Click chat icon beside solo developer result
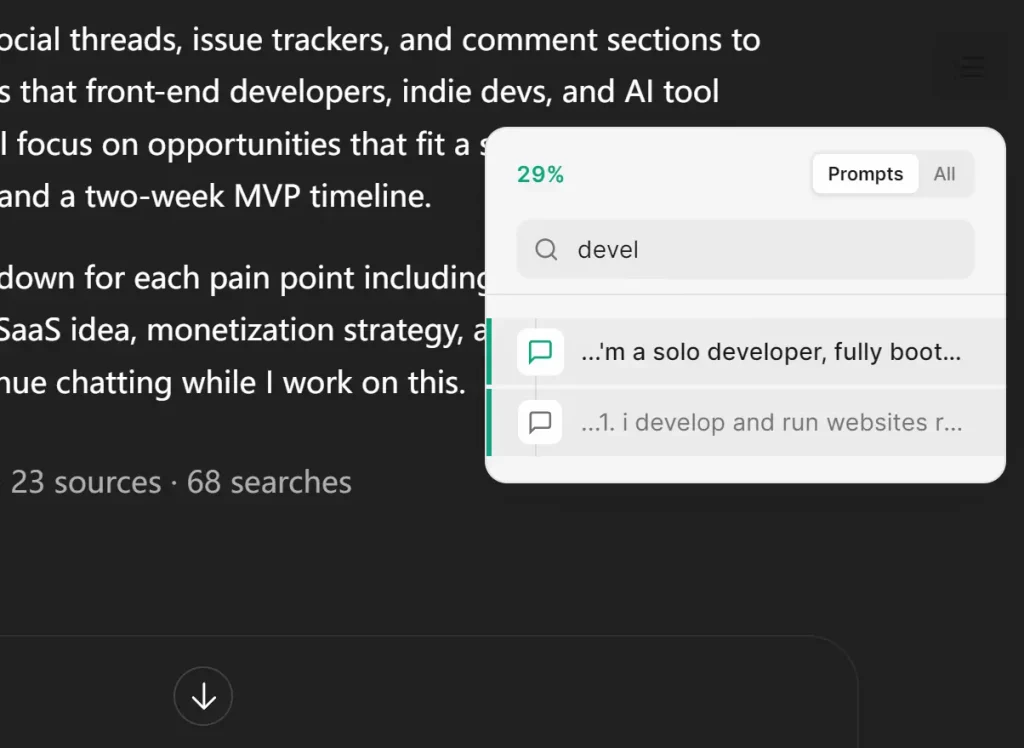The image size is (1024, 748). 540,352
